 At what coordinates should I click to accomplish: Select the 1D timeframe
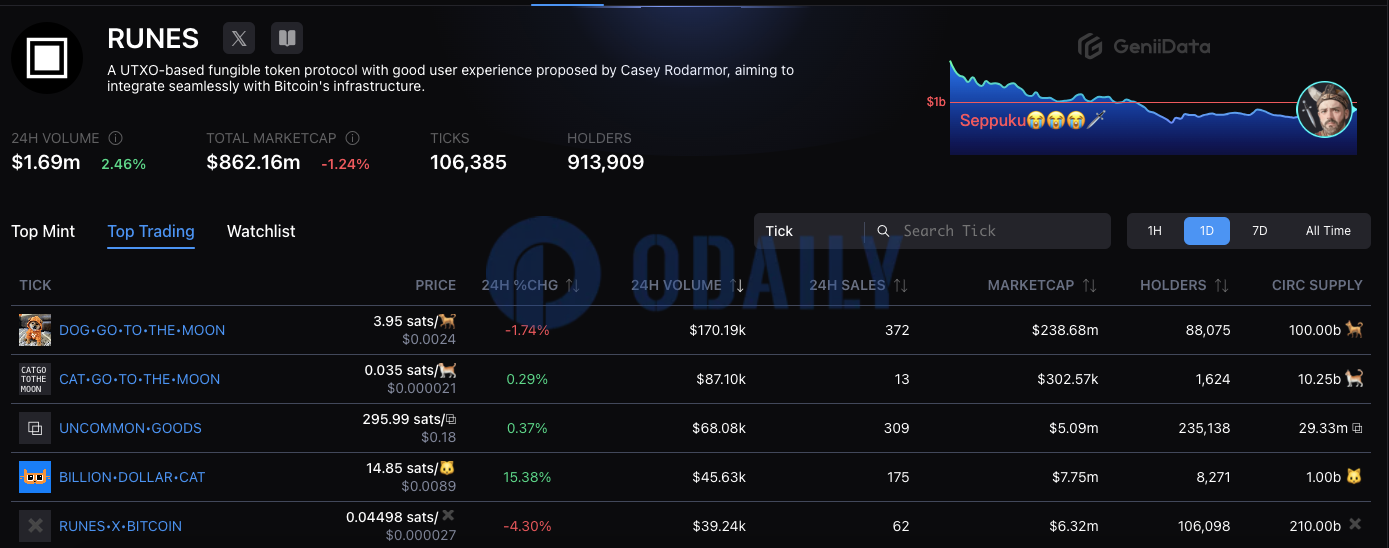1207,231
